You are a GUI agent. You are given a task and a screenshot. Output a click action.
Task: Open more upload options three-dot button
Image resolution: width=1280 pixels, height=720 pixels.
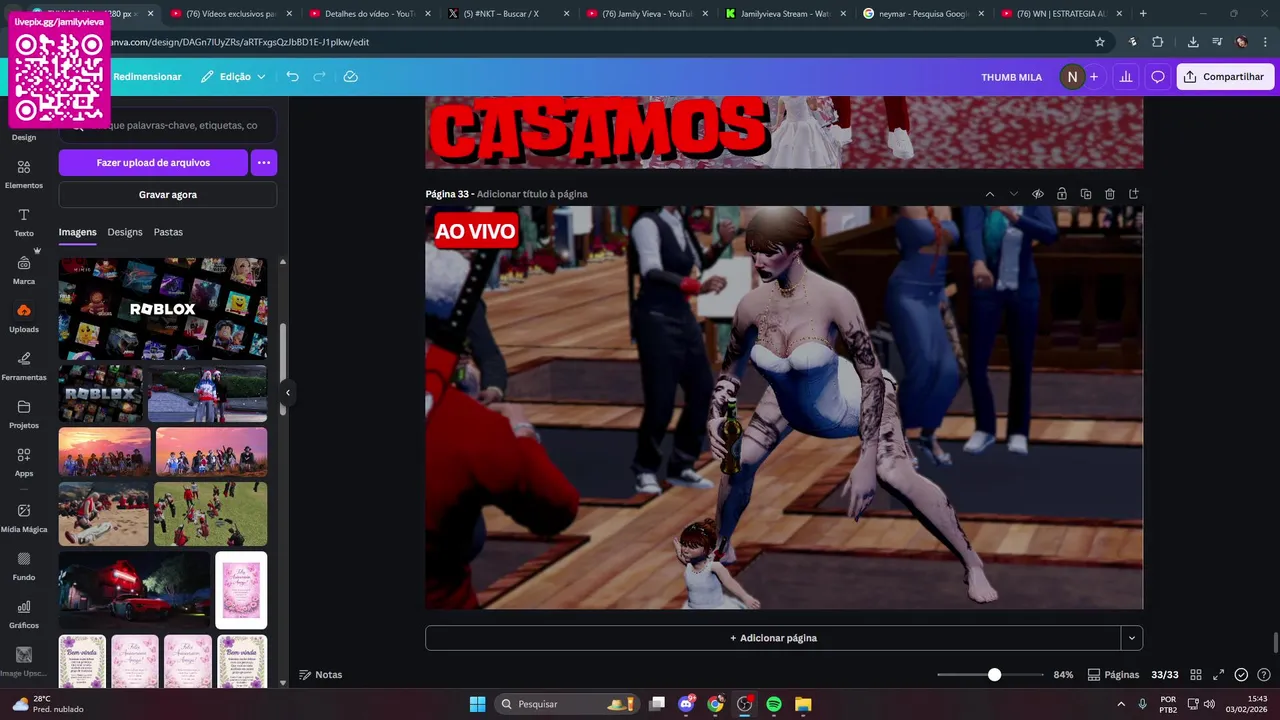click(264, 162)
